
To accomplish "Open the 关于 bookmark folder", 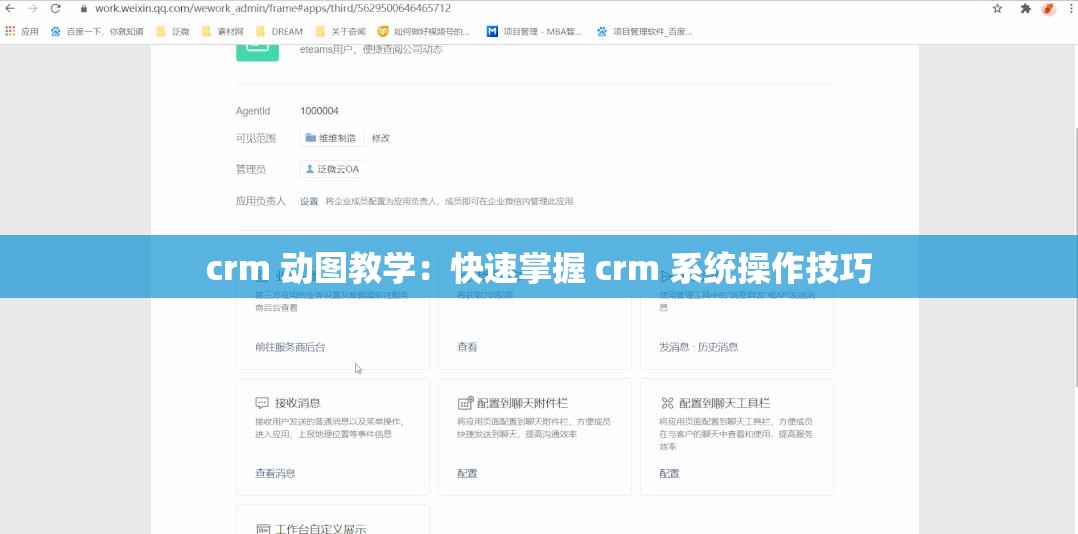I will [340, 32].
